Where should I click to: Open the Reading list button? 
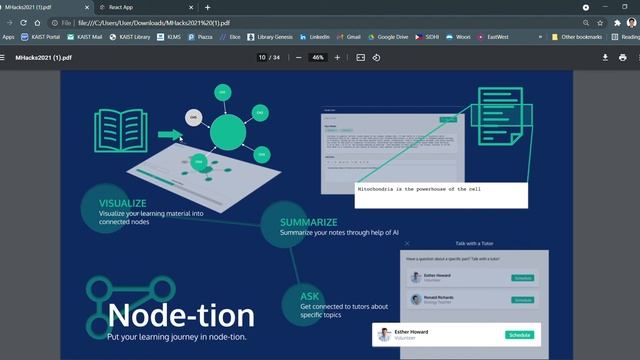tap(625, 37)
